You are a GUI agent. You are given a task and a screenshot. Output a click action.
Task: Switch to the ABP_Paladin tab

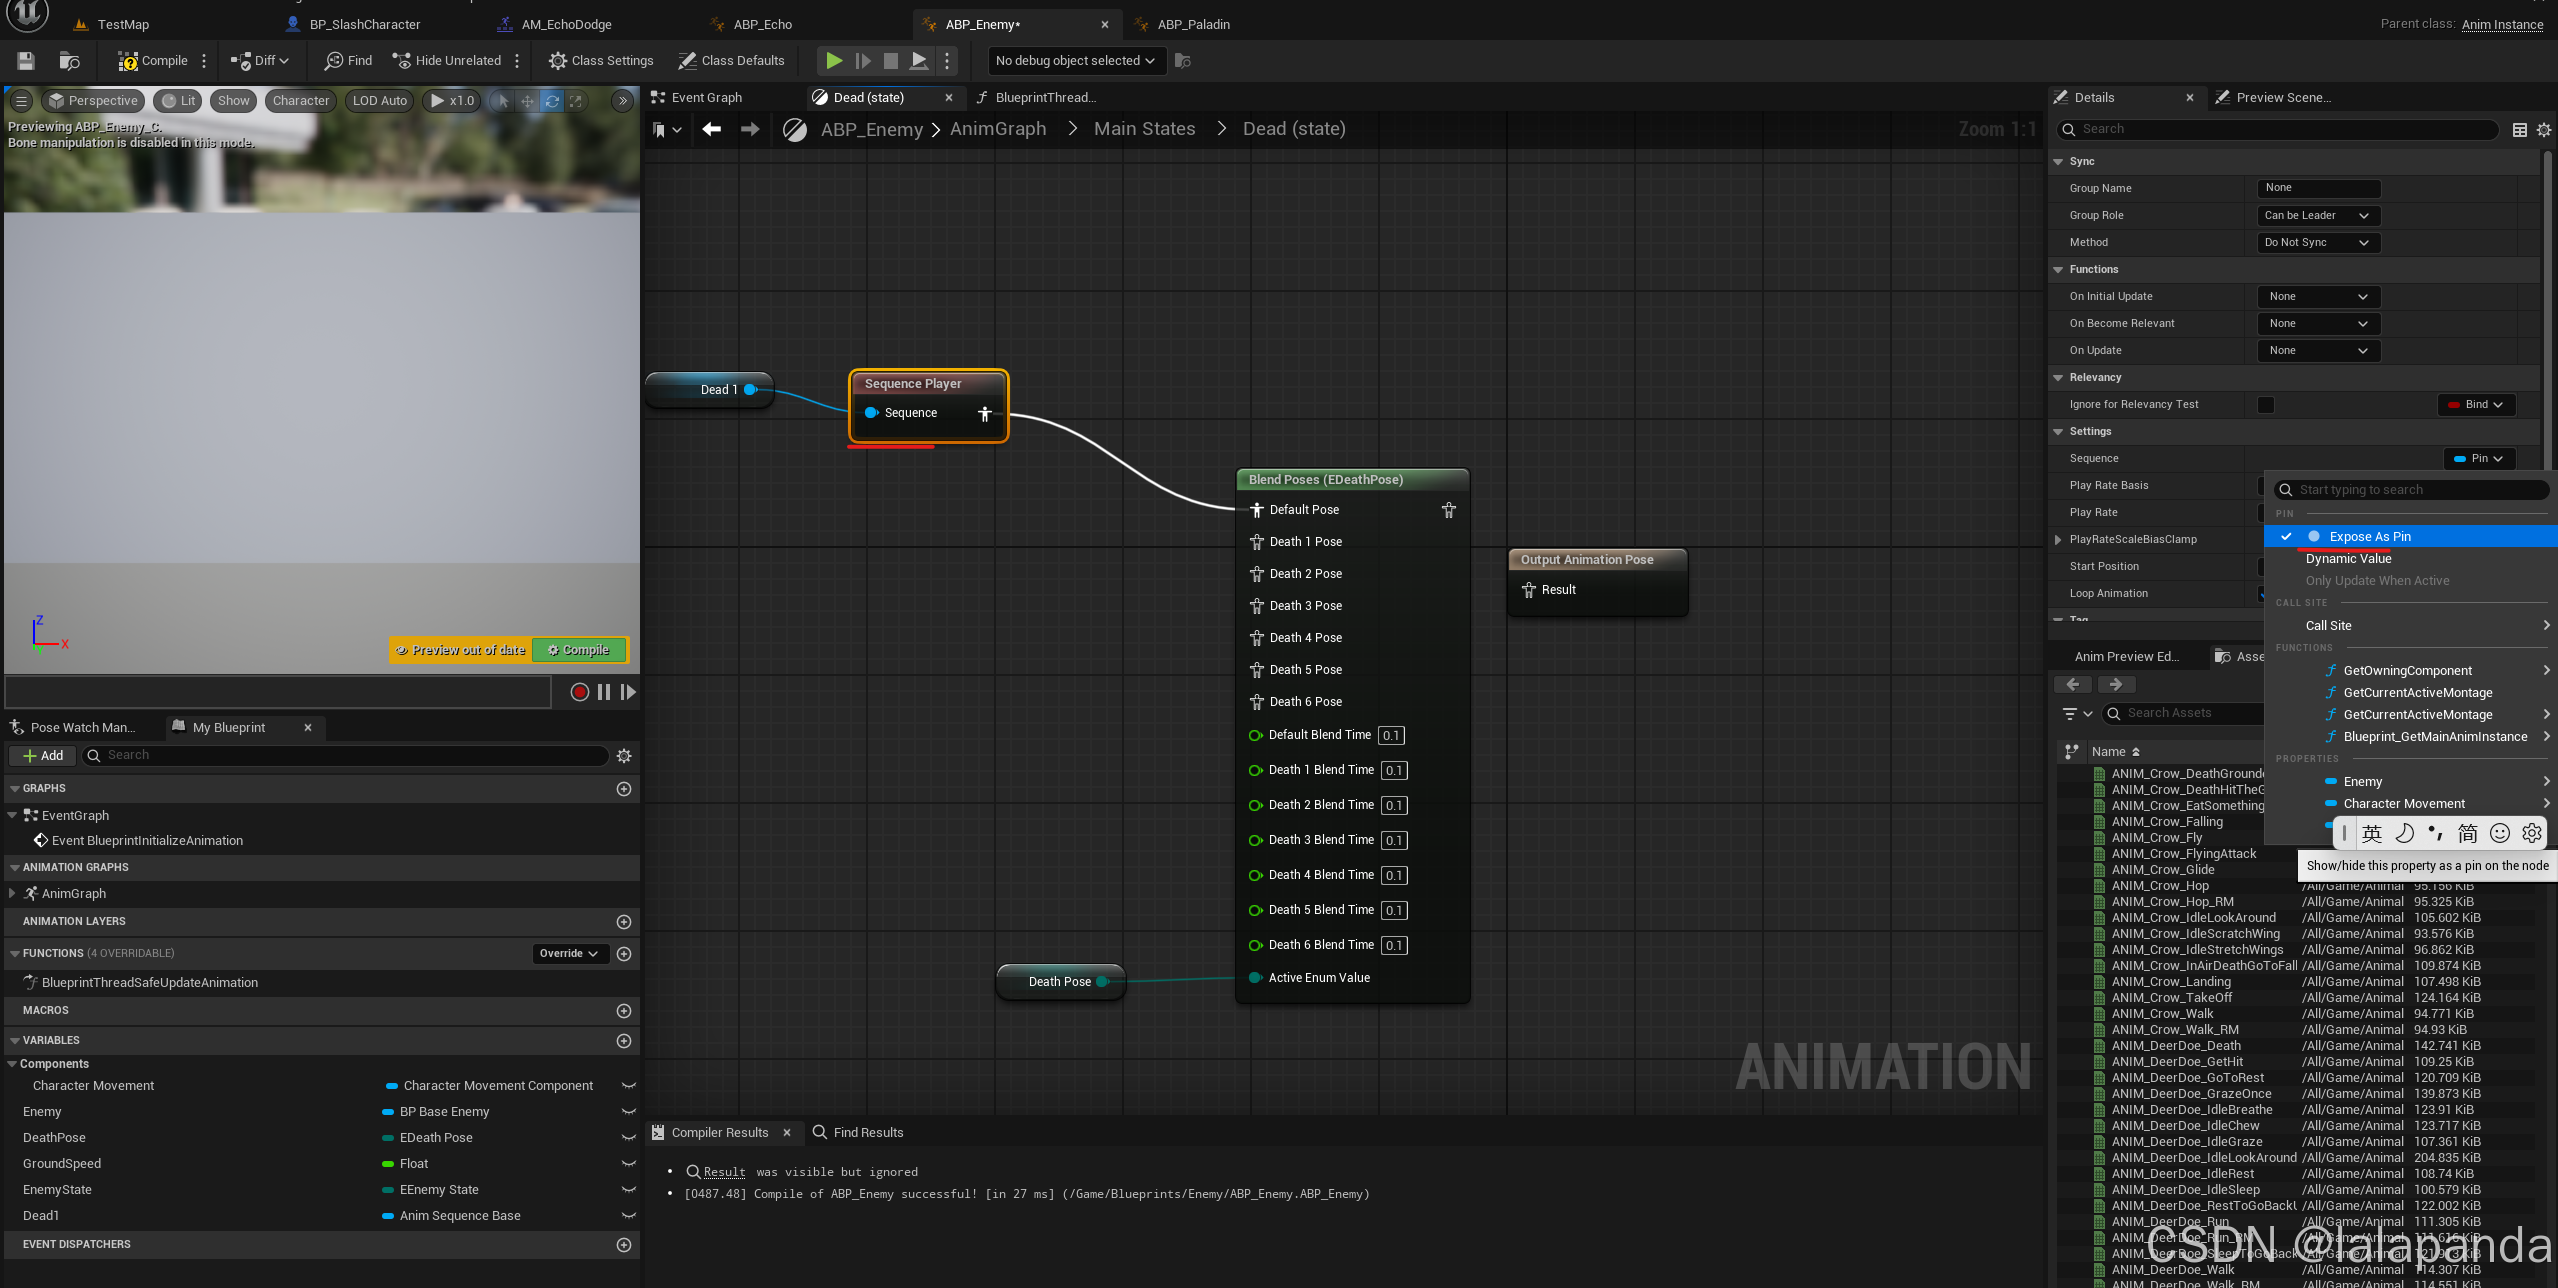pyautogui.click(x=1193, y=24)
